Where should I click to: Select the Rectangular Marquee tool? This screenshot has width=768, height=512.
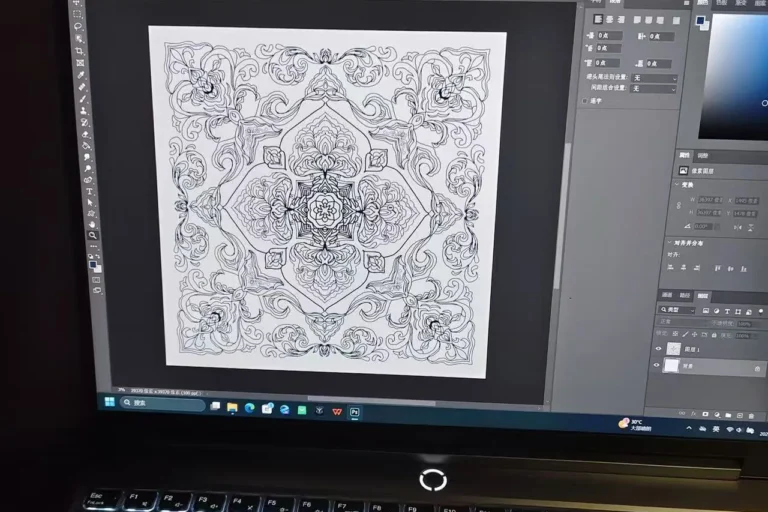[x=77, y=14]
